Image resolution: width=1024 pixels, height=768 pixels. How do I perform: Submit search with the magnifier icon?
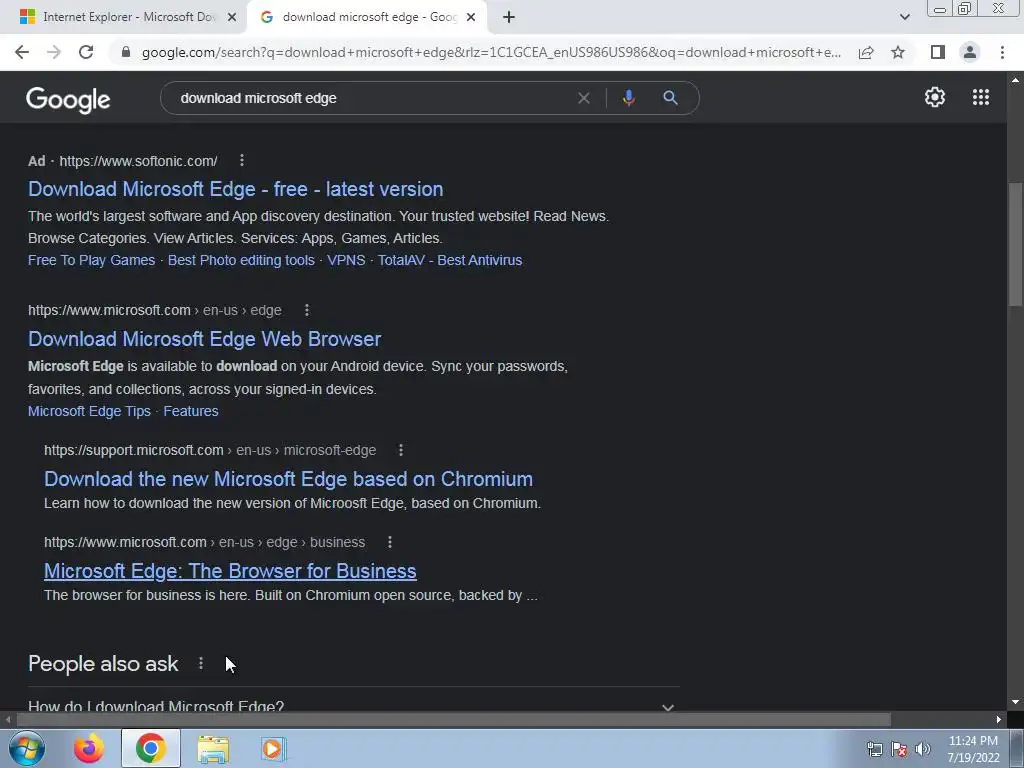click(670, 98)
